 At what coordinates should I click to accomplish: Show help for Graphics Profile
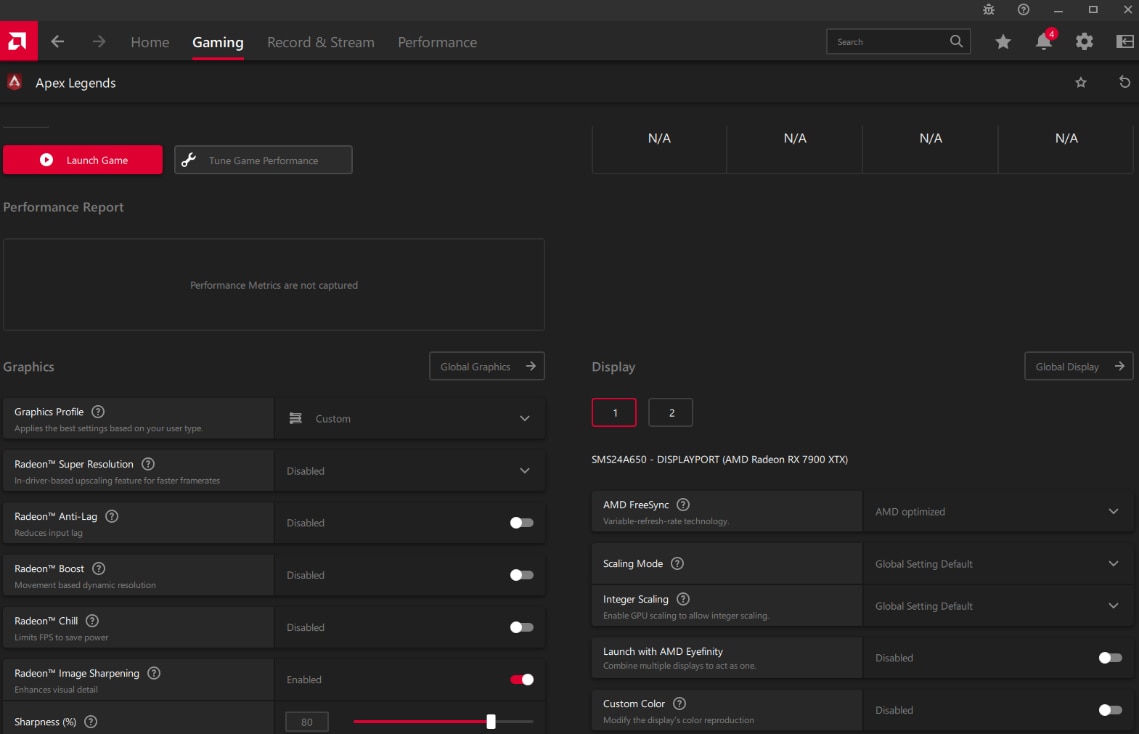coord(98,411)
